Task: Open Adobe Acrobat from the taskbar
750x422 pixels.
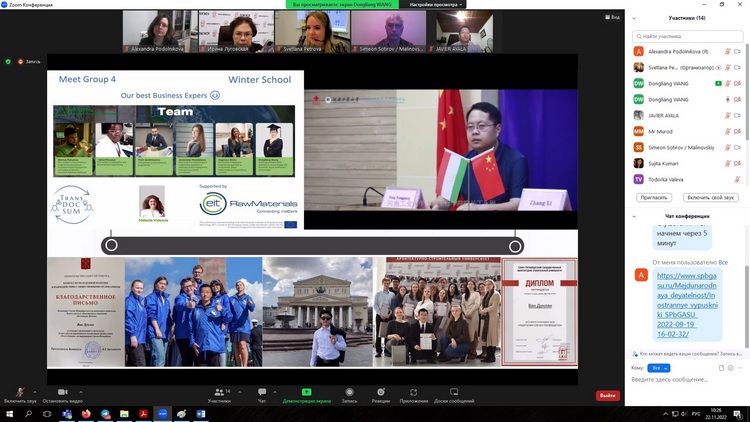Action: click(x=143, y=413)
